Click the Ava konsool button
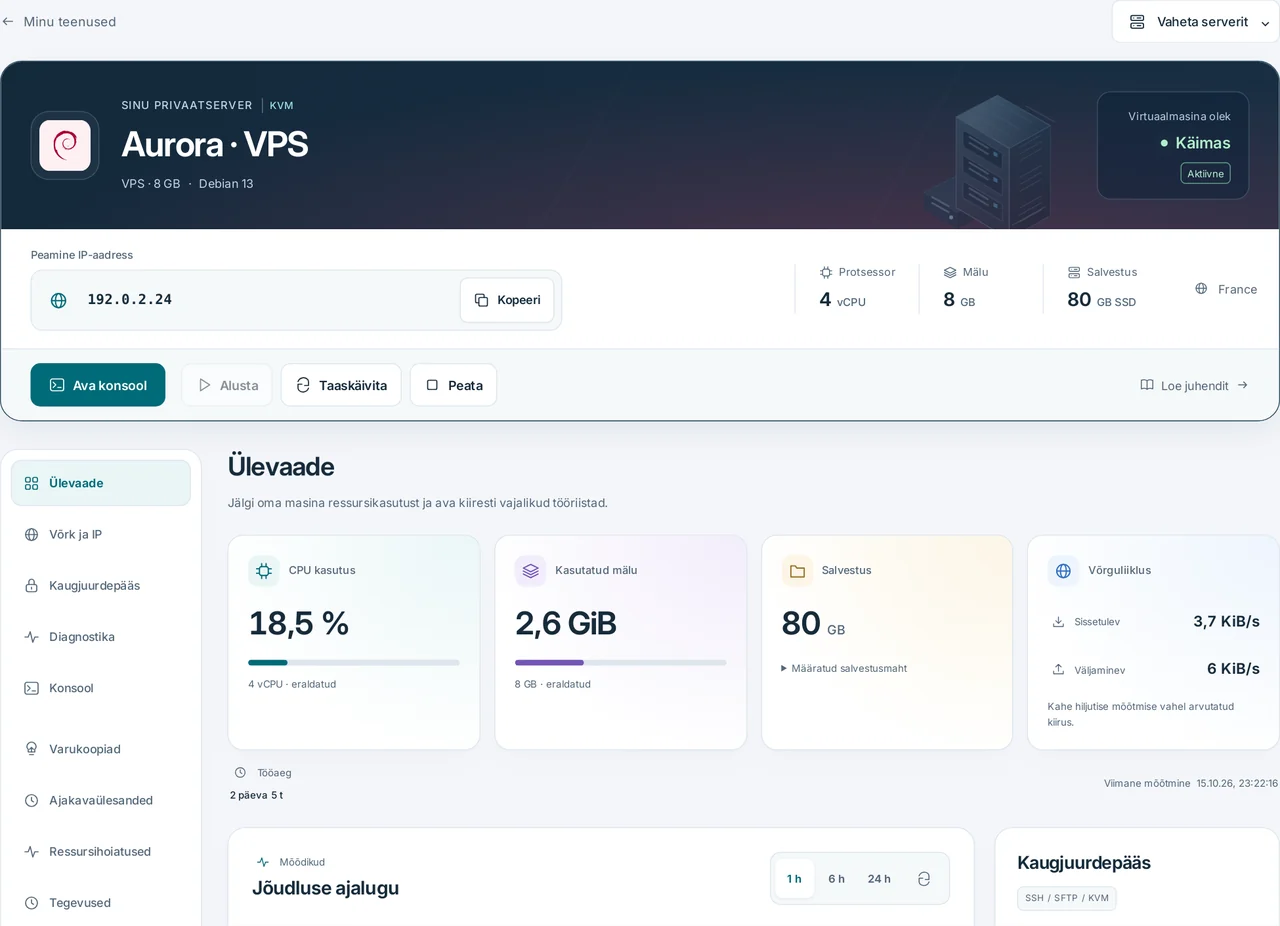 coord(98,385)
